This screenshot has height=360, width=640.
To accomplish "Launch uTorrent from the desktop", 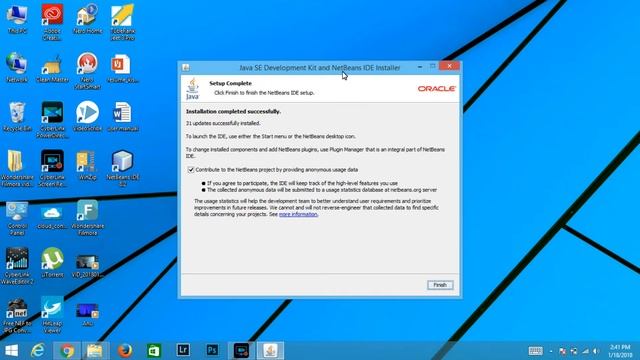I will (x=52, y=263).
